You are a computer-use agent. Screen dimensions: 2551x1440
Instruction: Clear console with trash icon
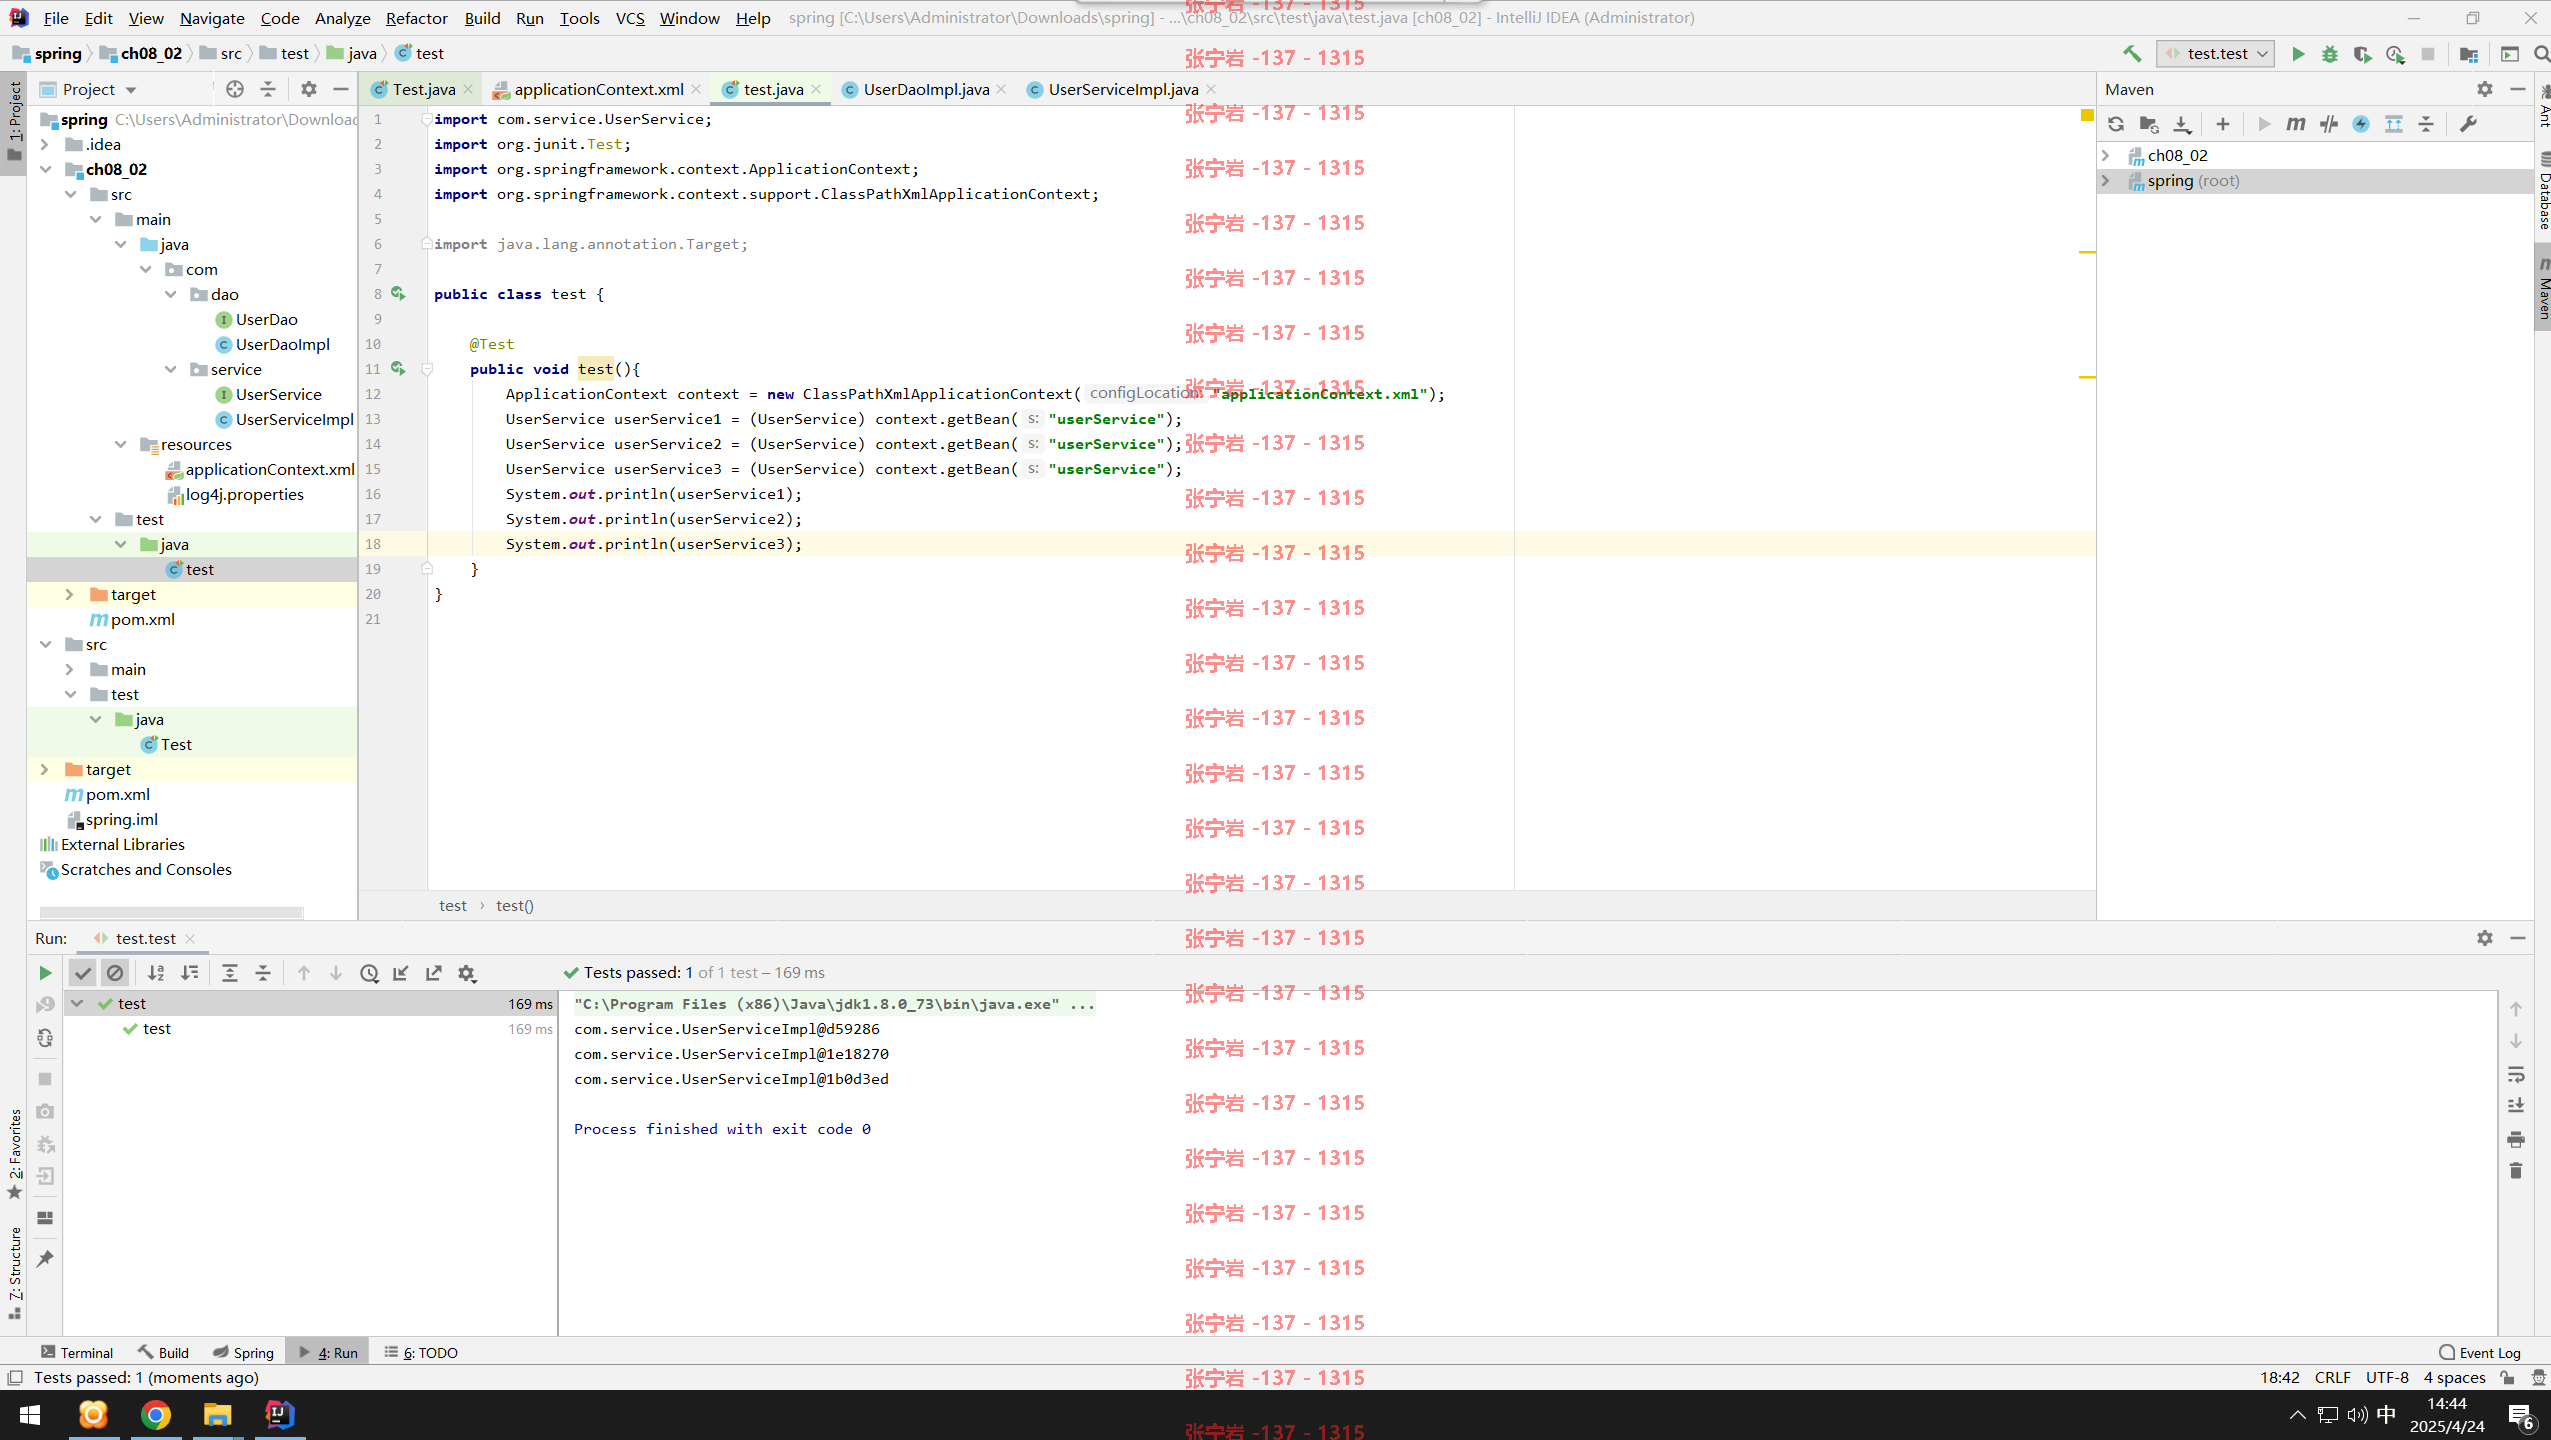(x=2516, y=1171)
